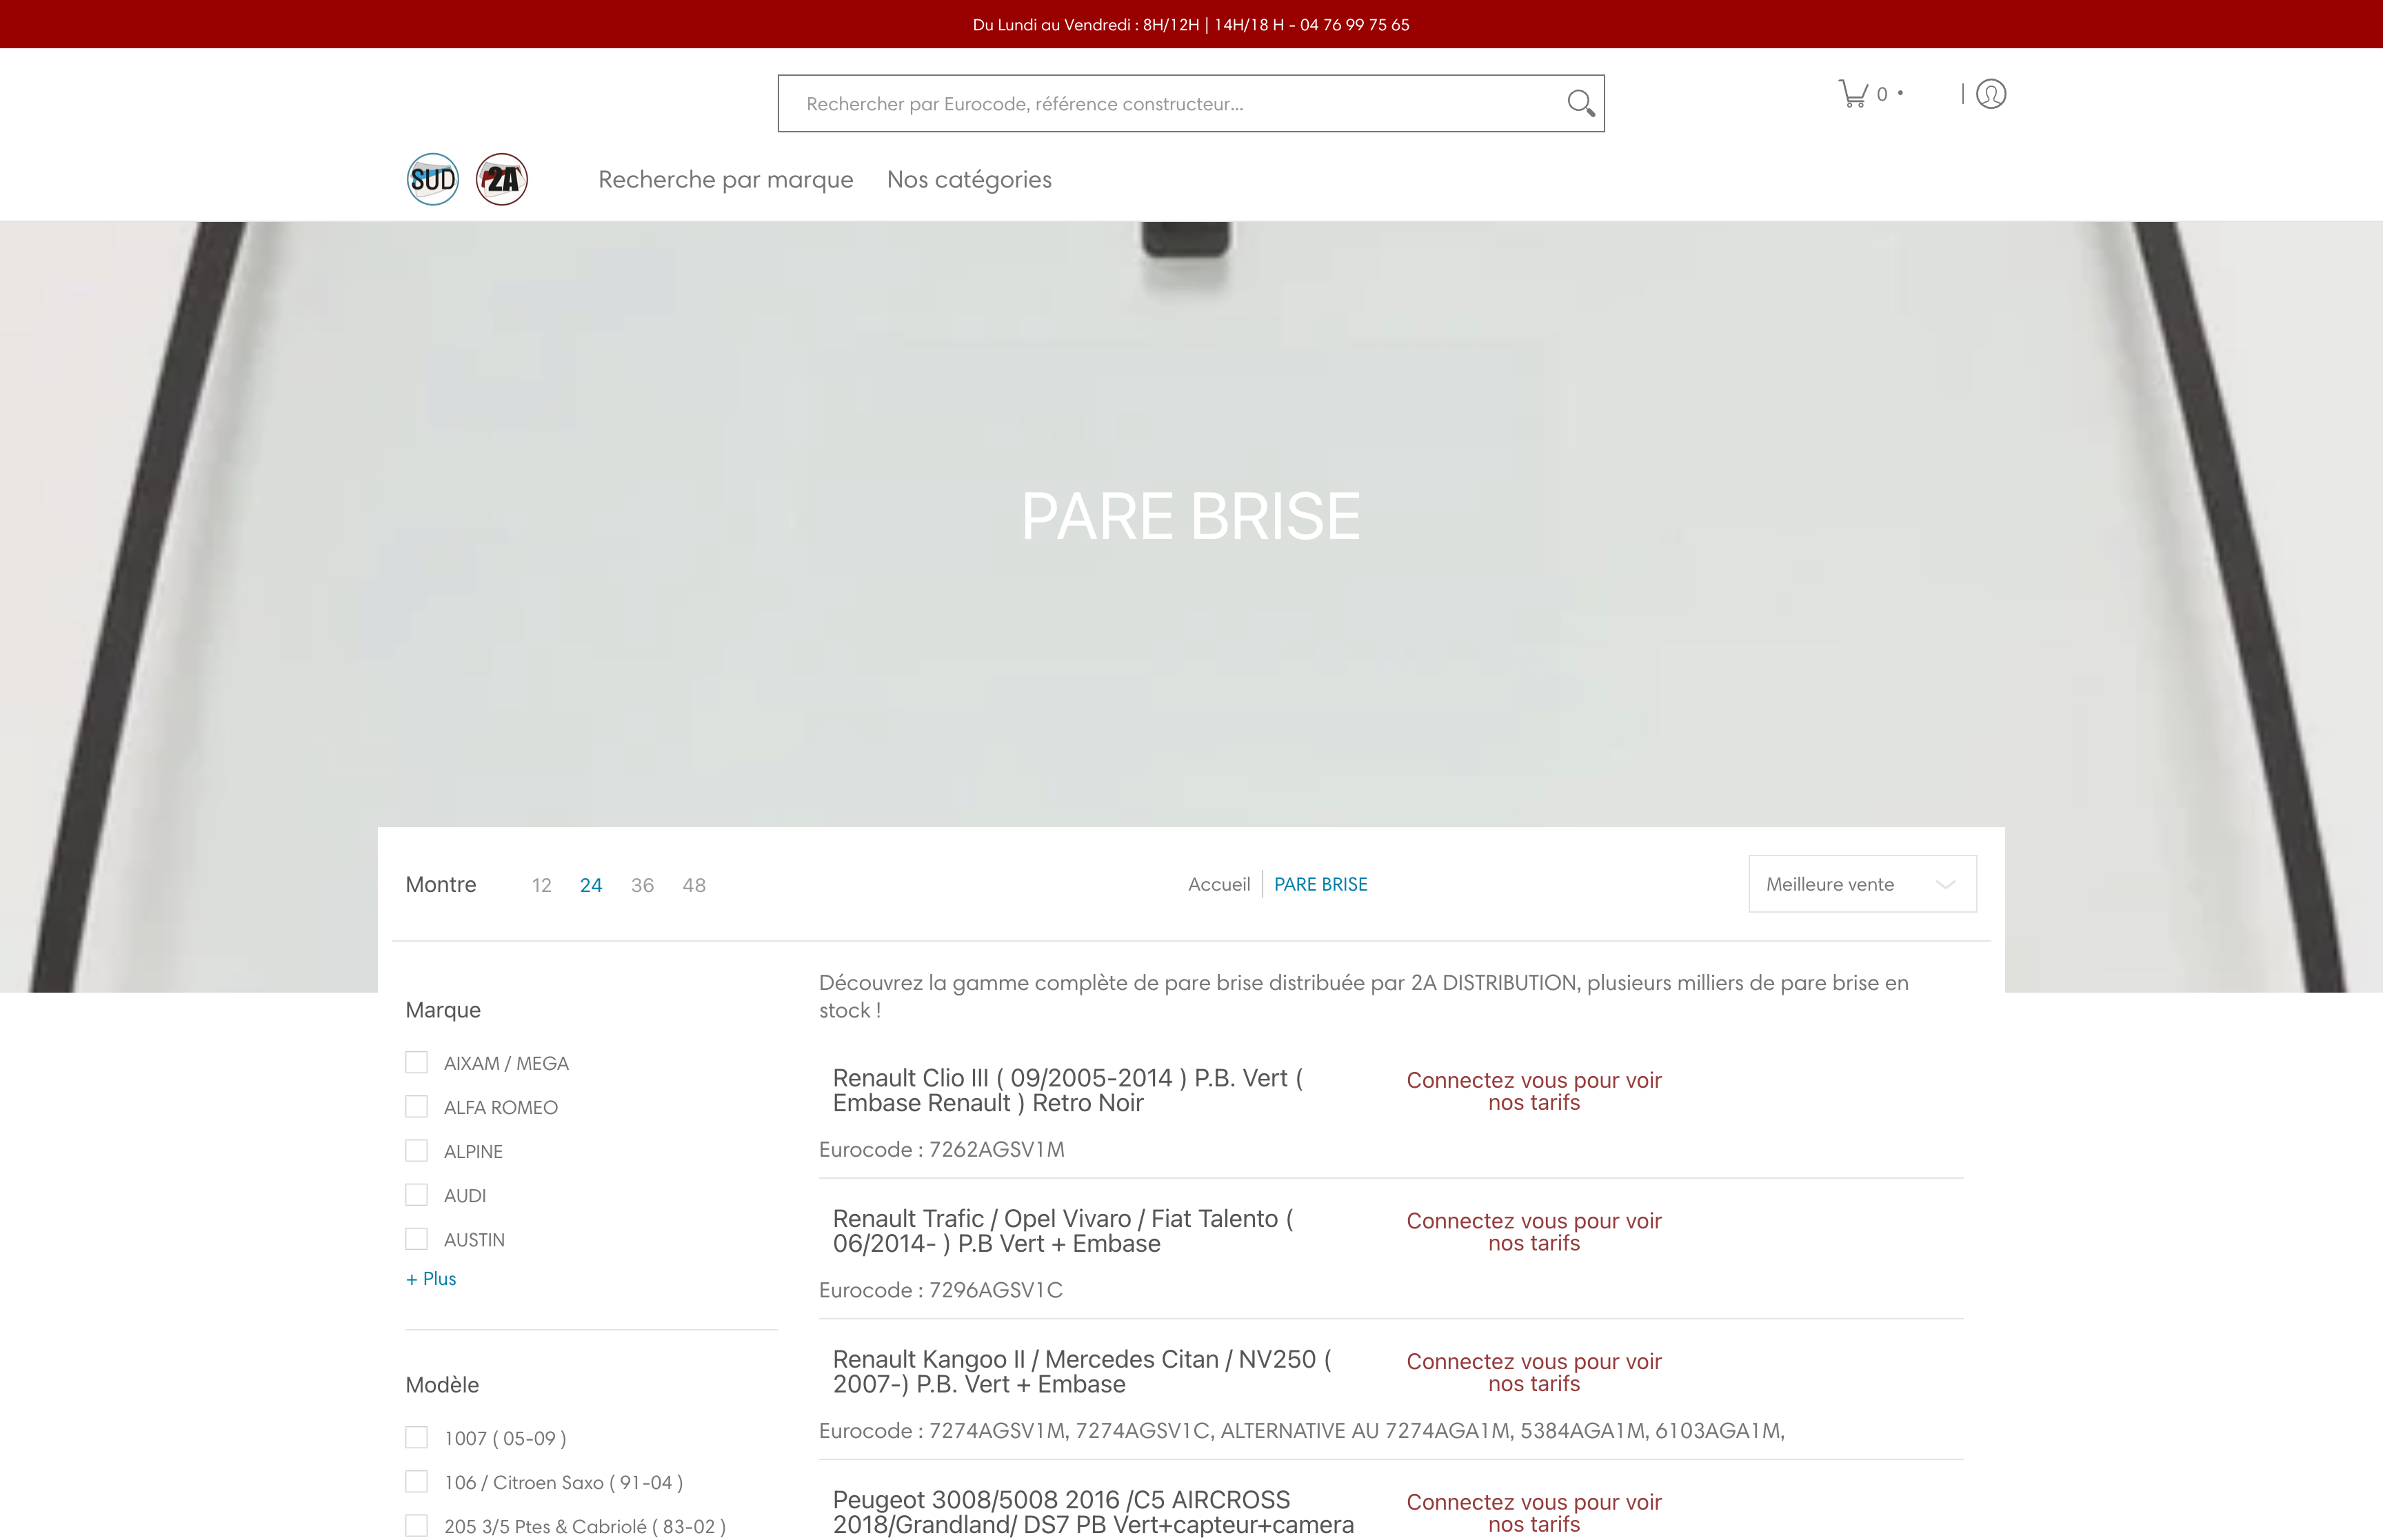This screenshot has height=1540, width=2383.
Task: Click inside the Eurocode search field
Action: tap(1150, 102)
